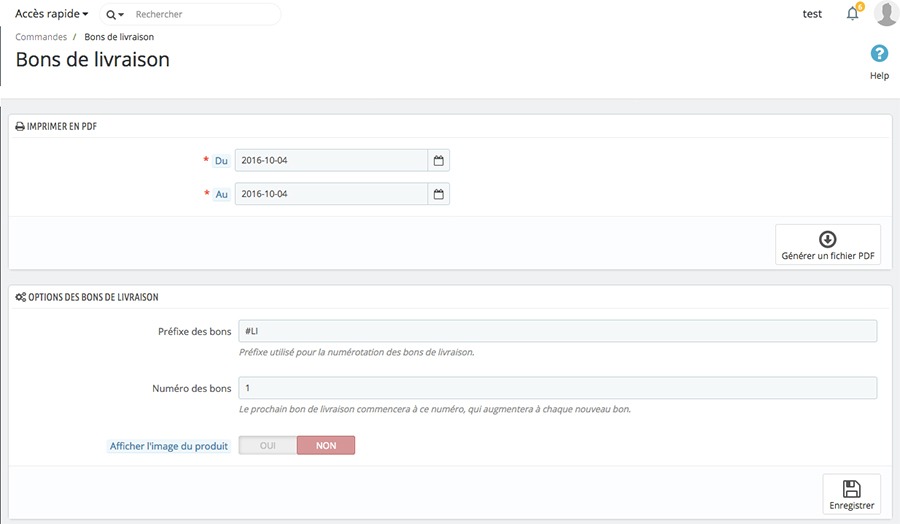The image size is (900, 524).
Task: Click the Bons de livraison breadcrumb
Action: pos(119,37)
